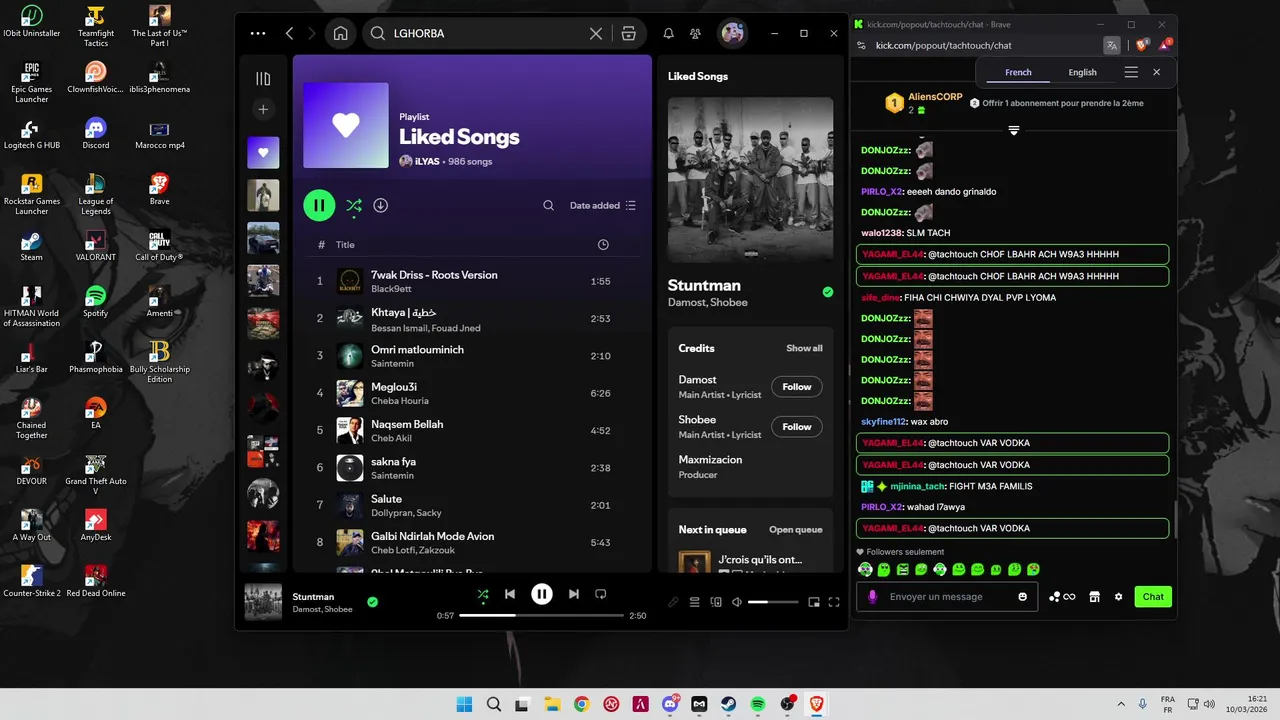1280x720 pixels.
Task: Click the Salute track cover thumbnail
Action: [350, 505]
